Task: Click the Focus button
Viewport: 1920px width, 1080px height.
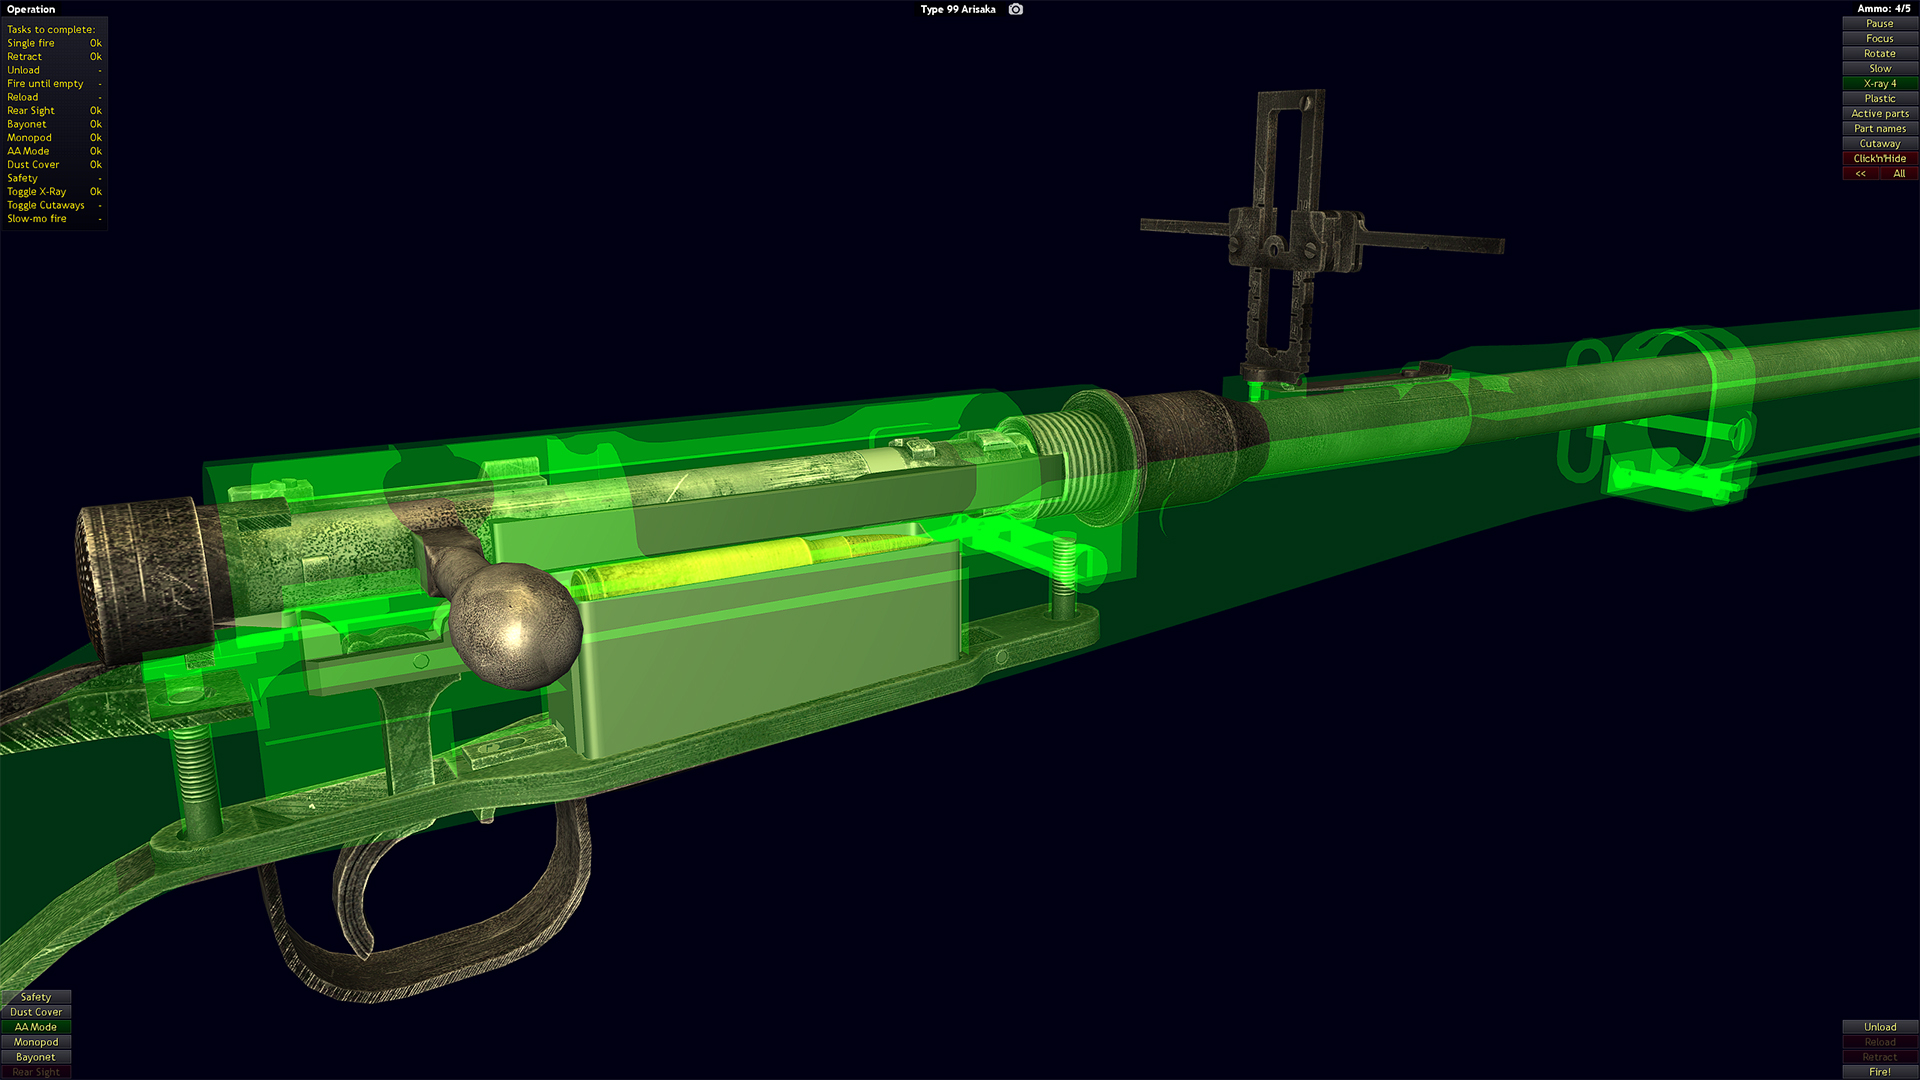Action: pyautogui.click(x=1879, y=38)
